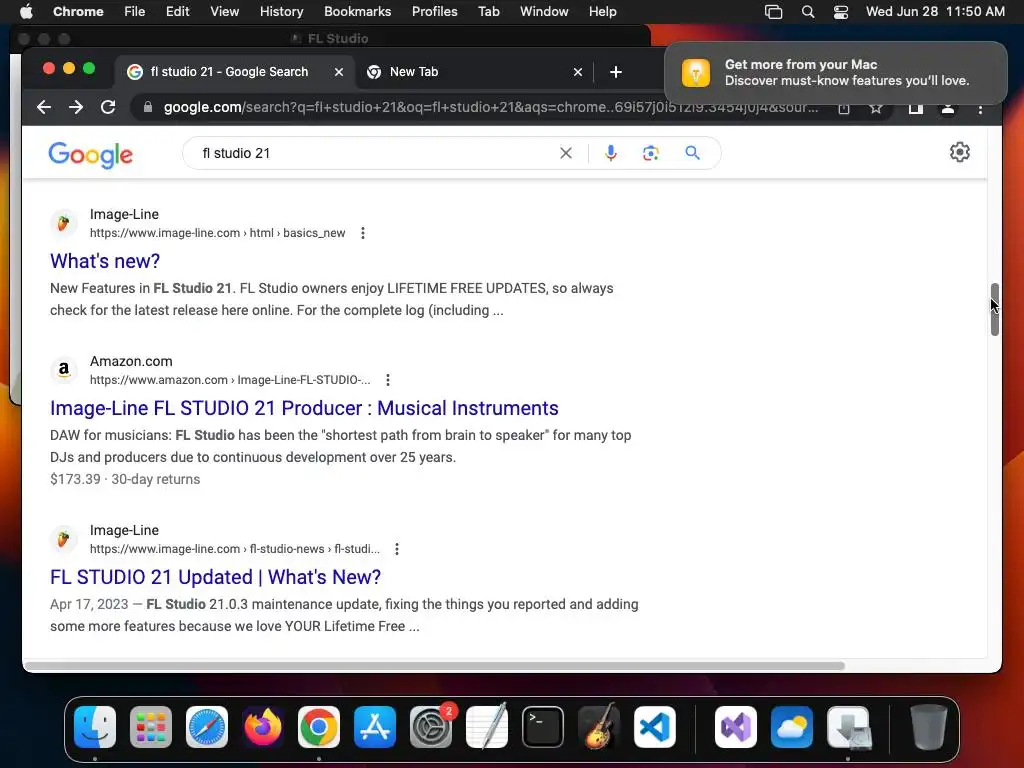Open a new tab with plus button
This screenshot has width=1024, height=768.
pos(616,72)
